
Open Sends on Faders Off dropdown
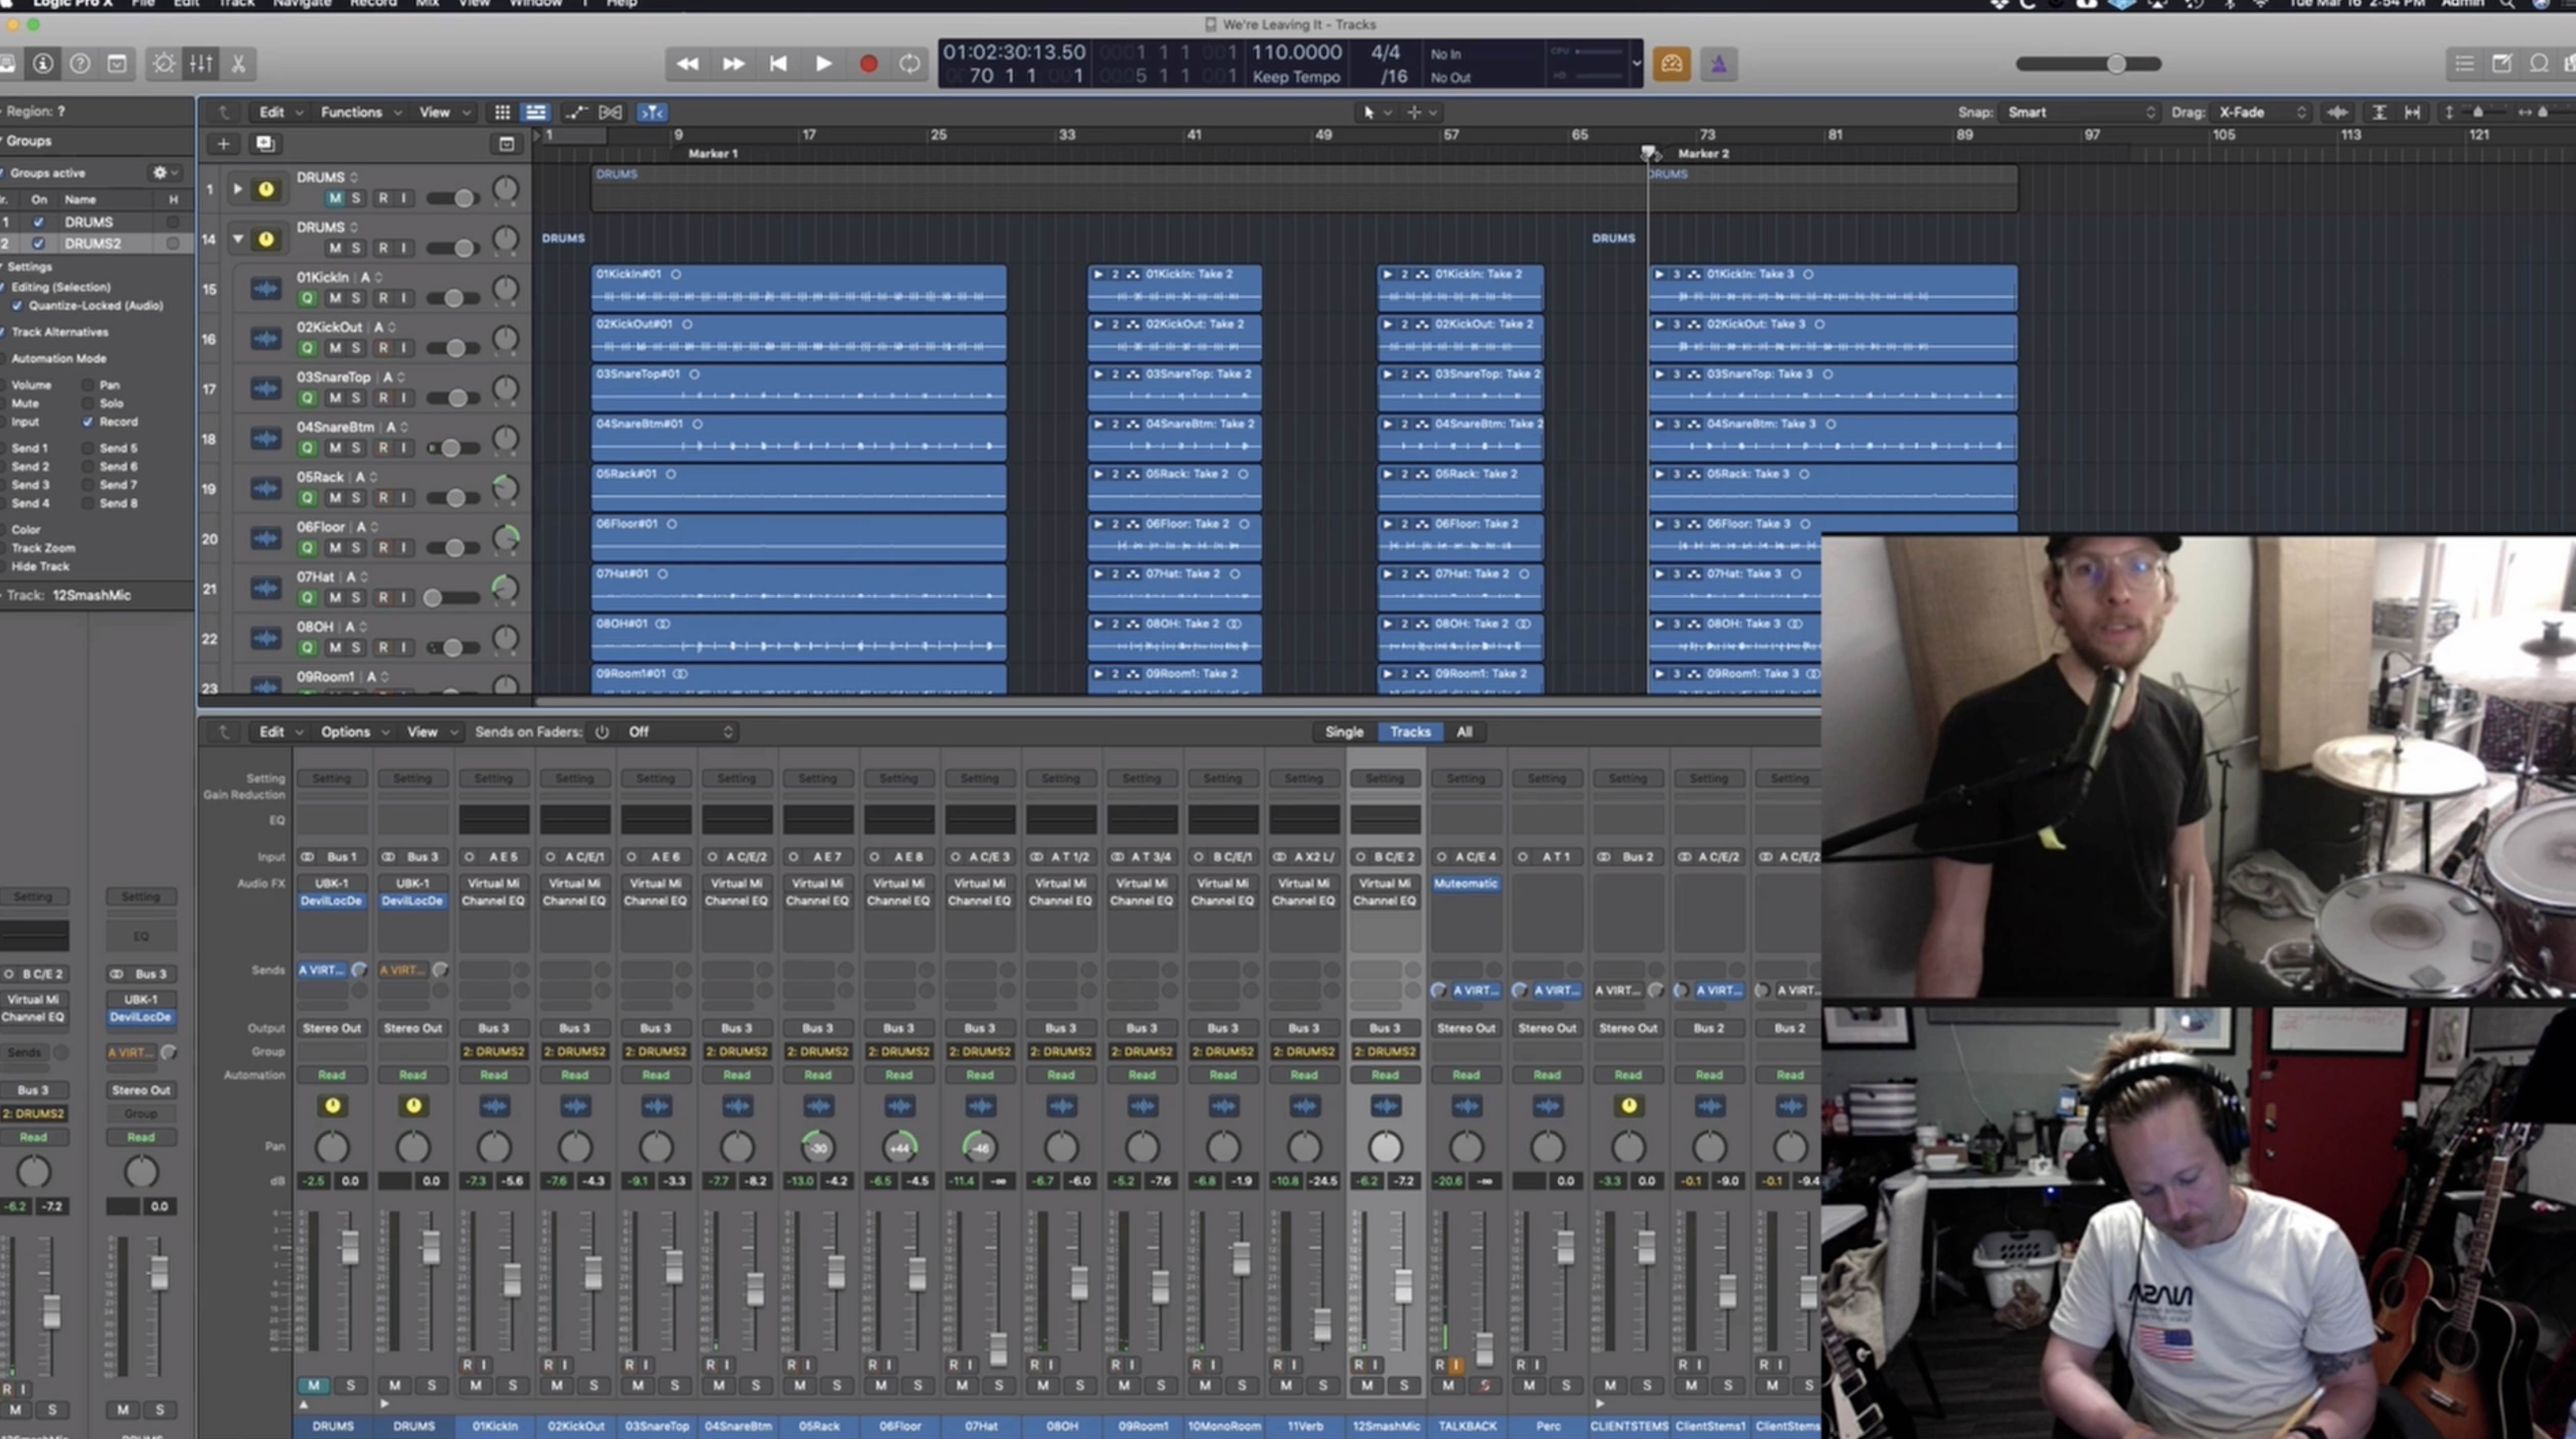point(680,732)
